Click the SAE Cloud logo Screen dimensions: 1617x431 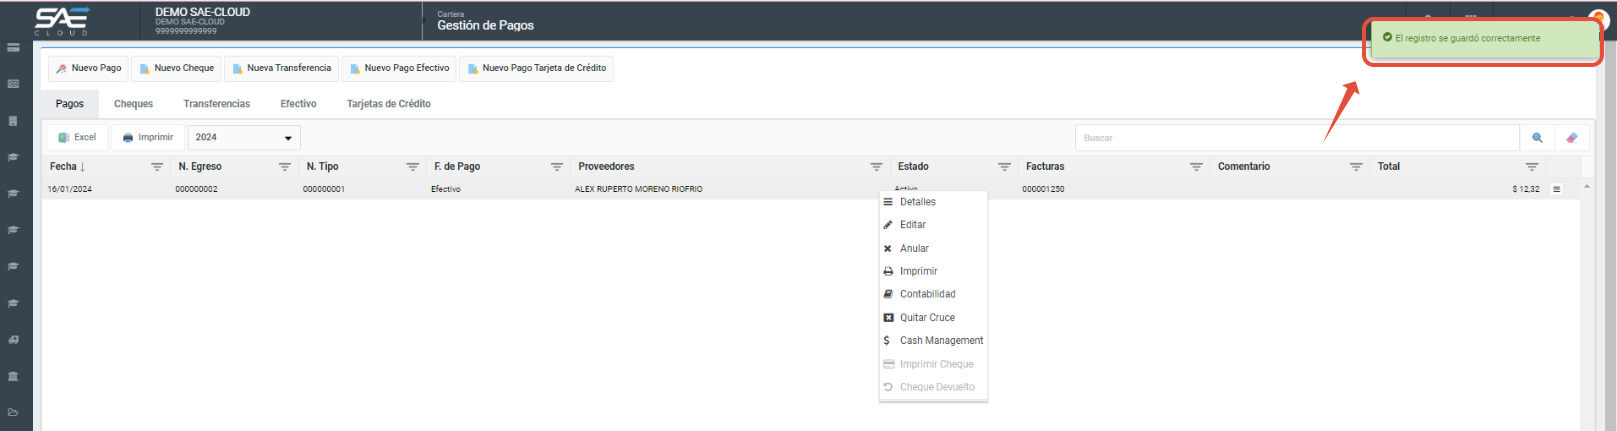(x=62, y=21)
